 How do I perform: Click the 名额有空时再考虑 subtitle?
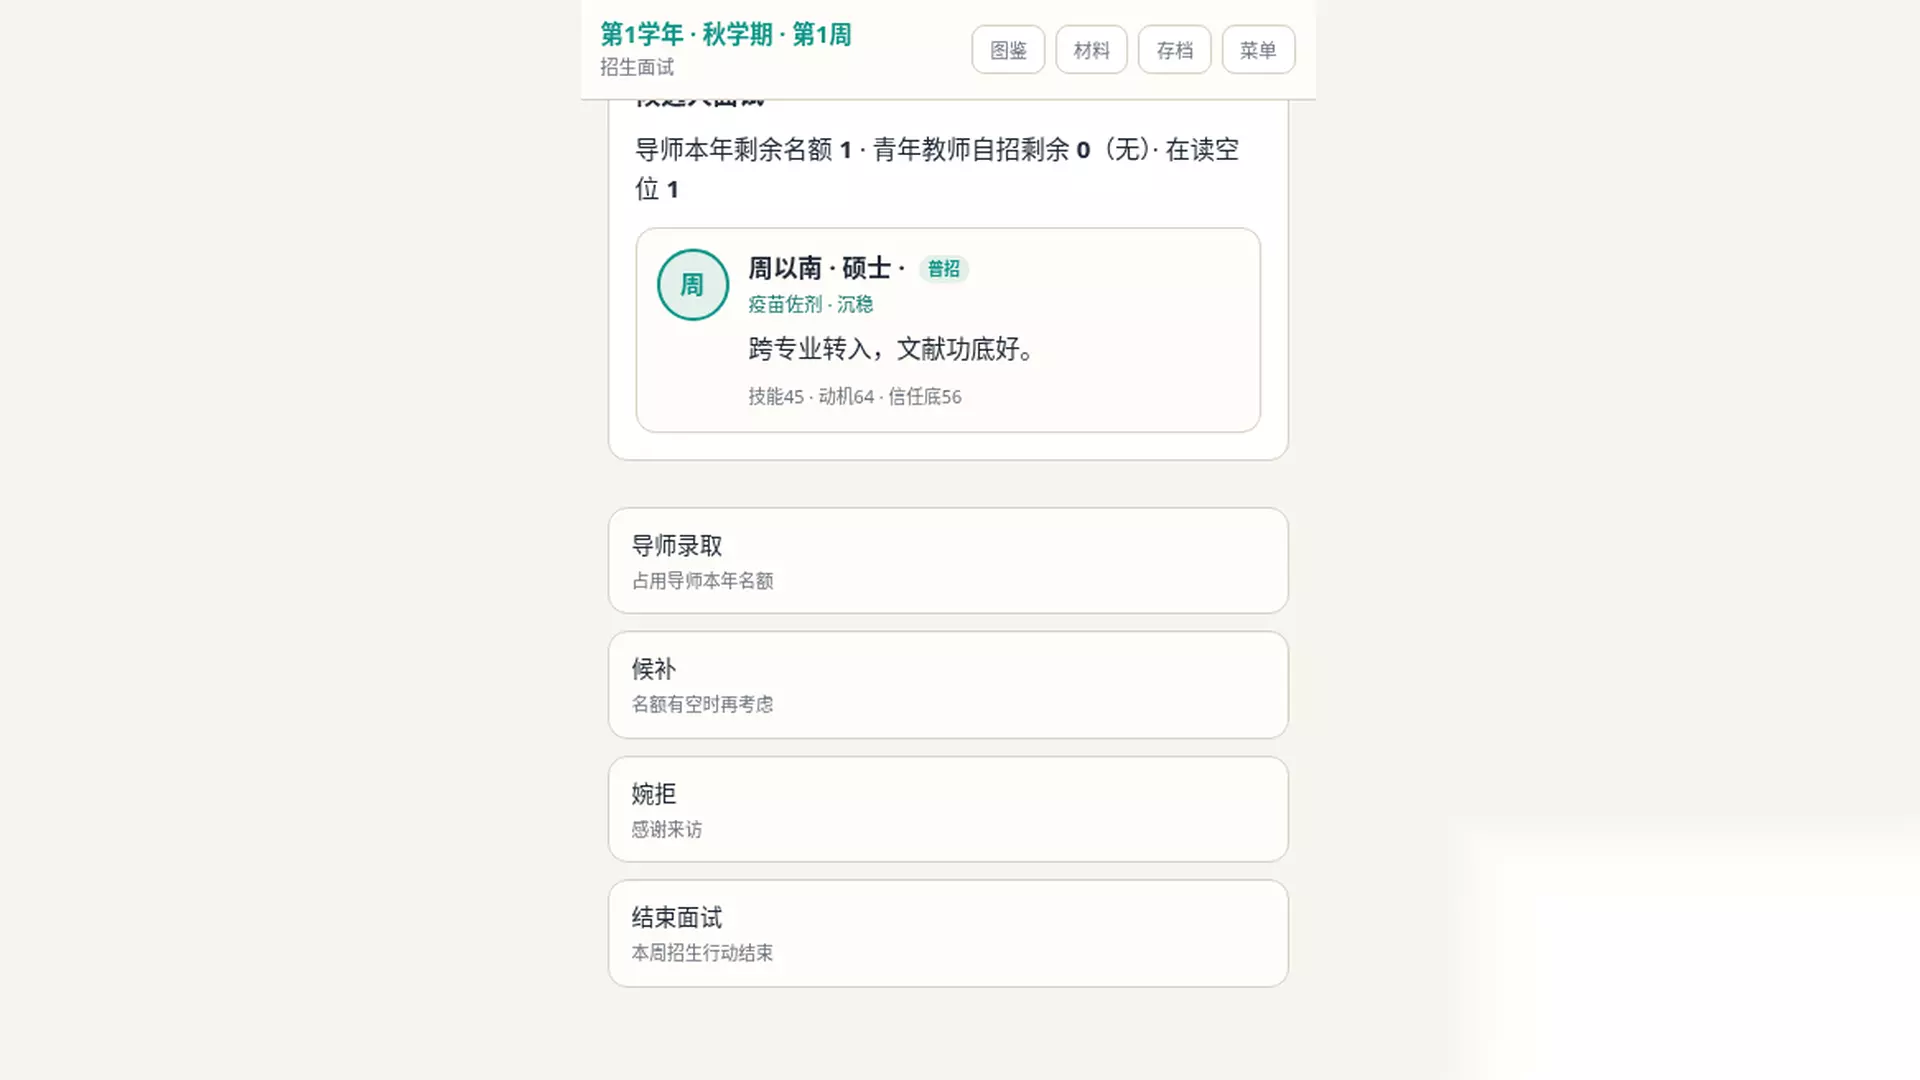[x=702, y=705]
